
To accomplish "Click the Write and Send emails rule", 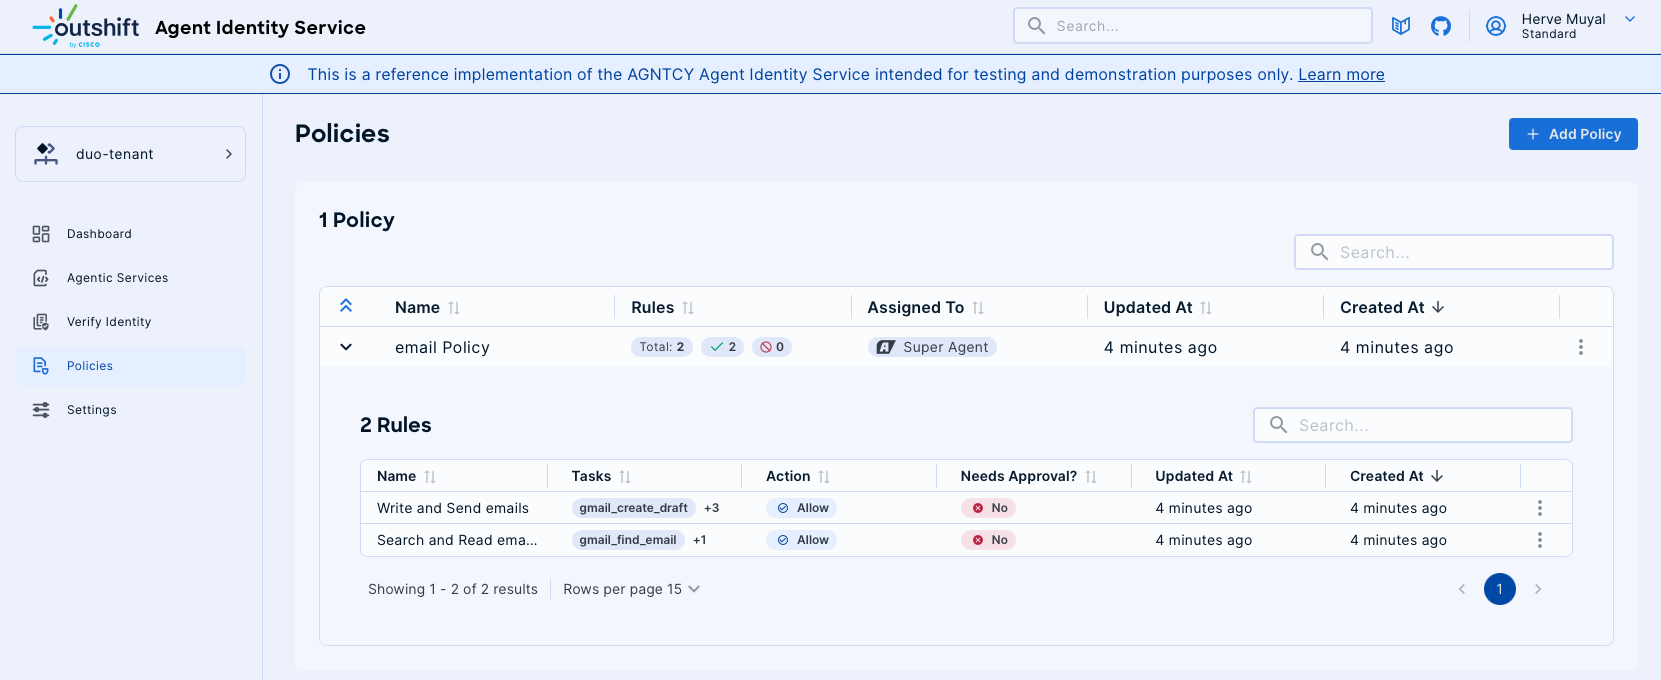I will 453,508.
